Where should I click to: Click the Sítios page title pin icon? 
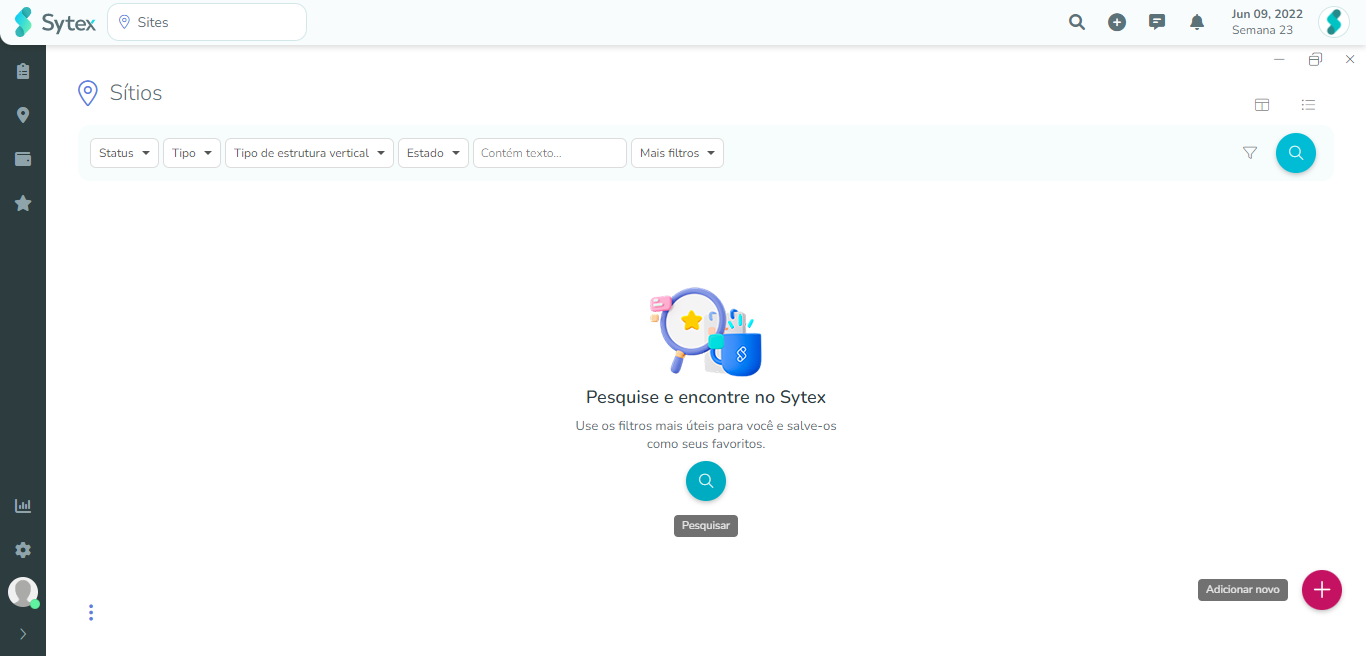click(88, 93)
